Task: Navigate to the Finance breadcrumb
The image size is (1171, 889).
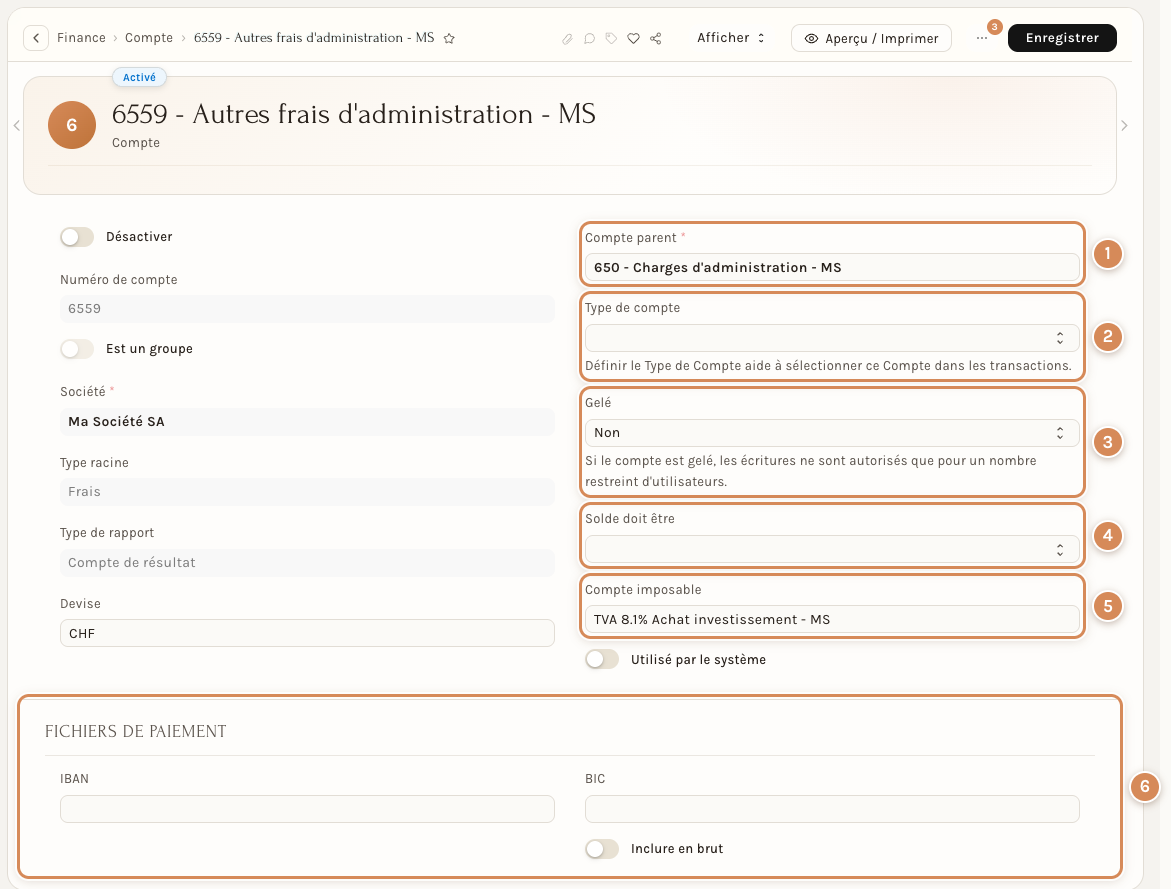Action: pyautogui.click(x=81, y=37)
